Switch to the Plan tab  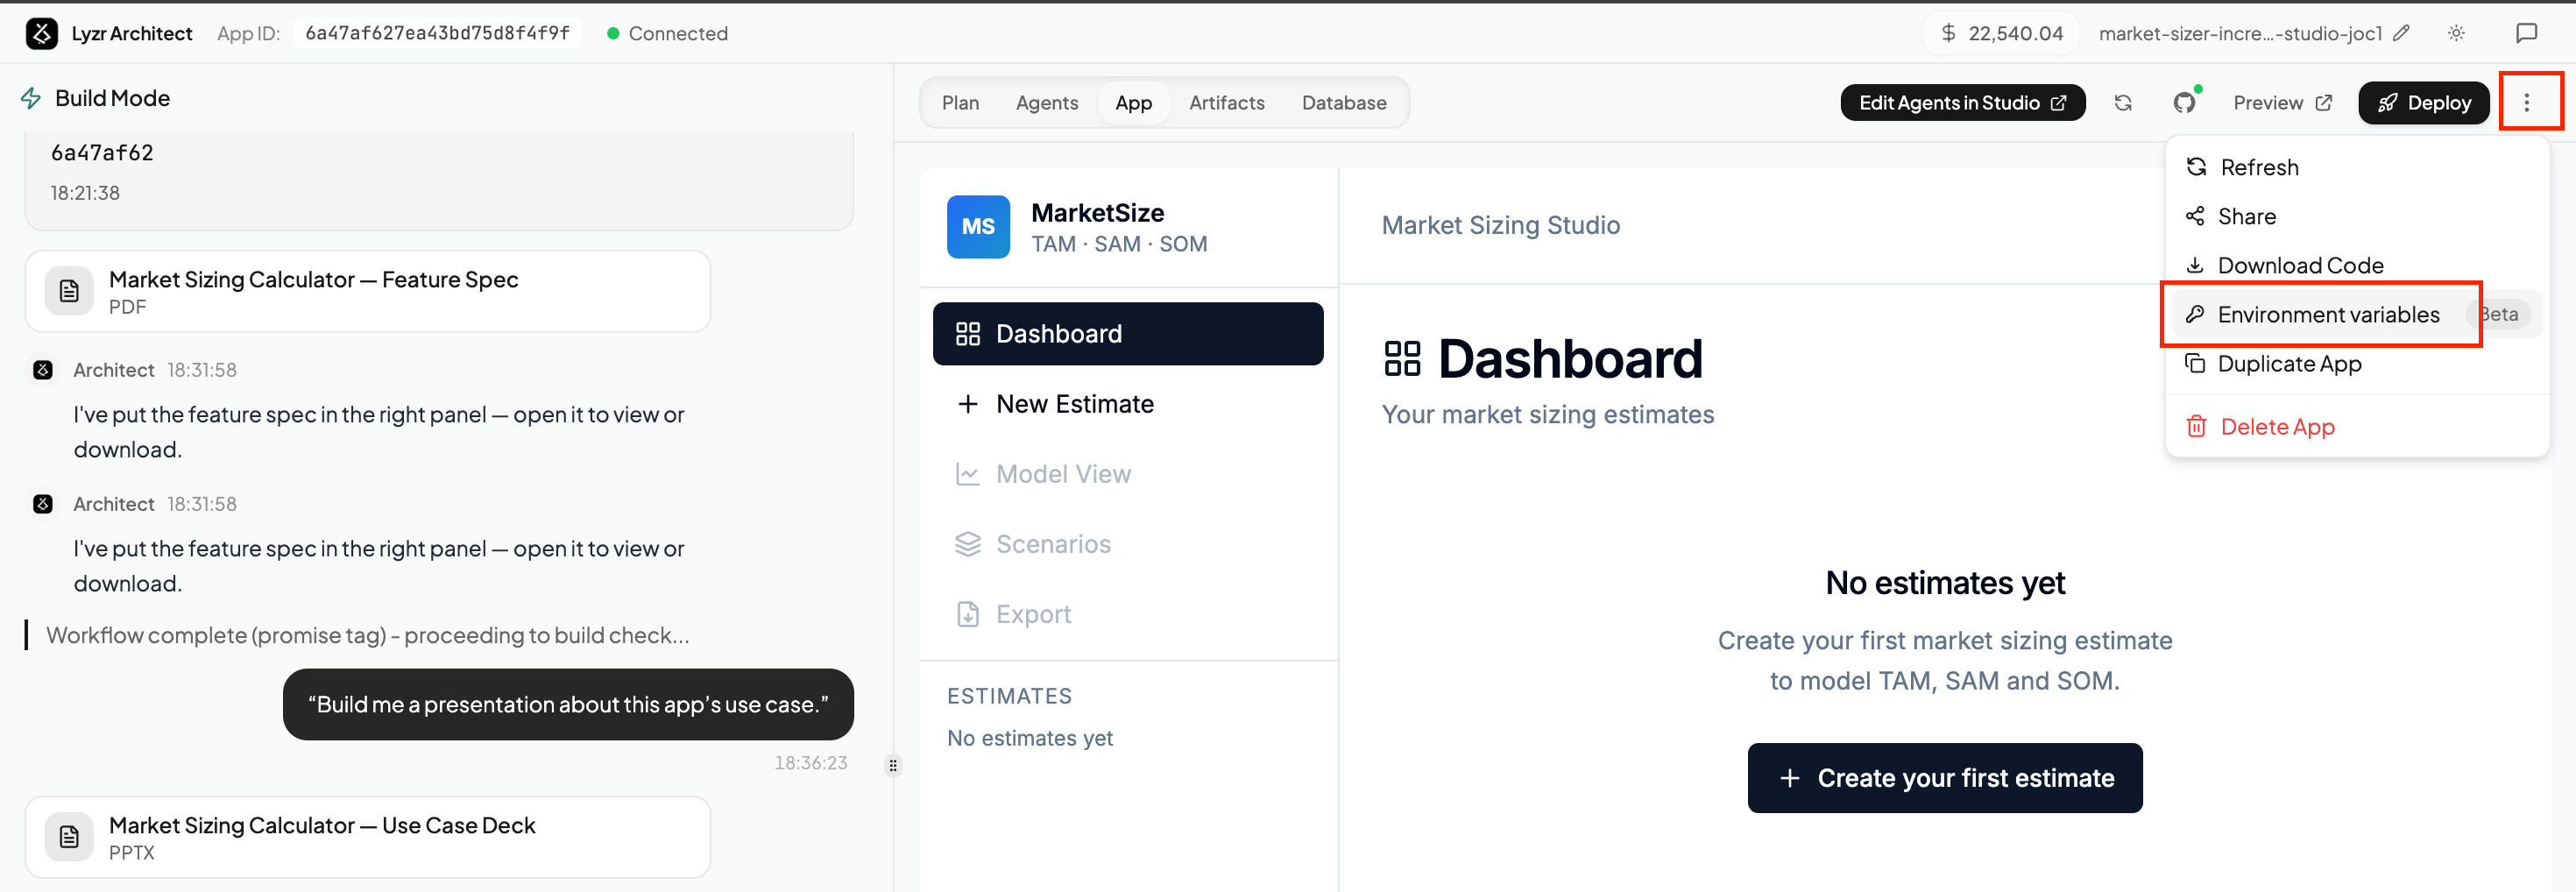pos(960,103)
